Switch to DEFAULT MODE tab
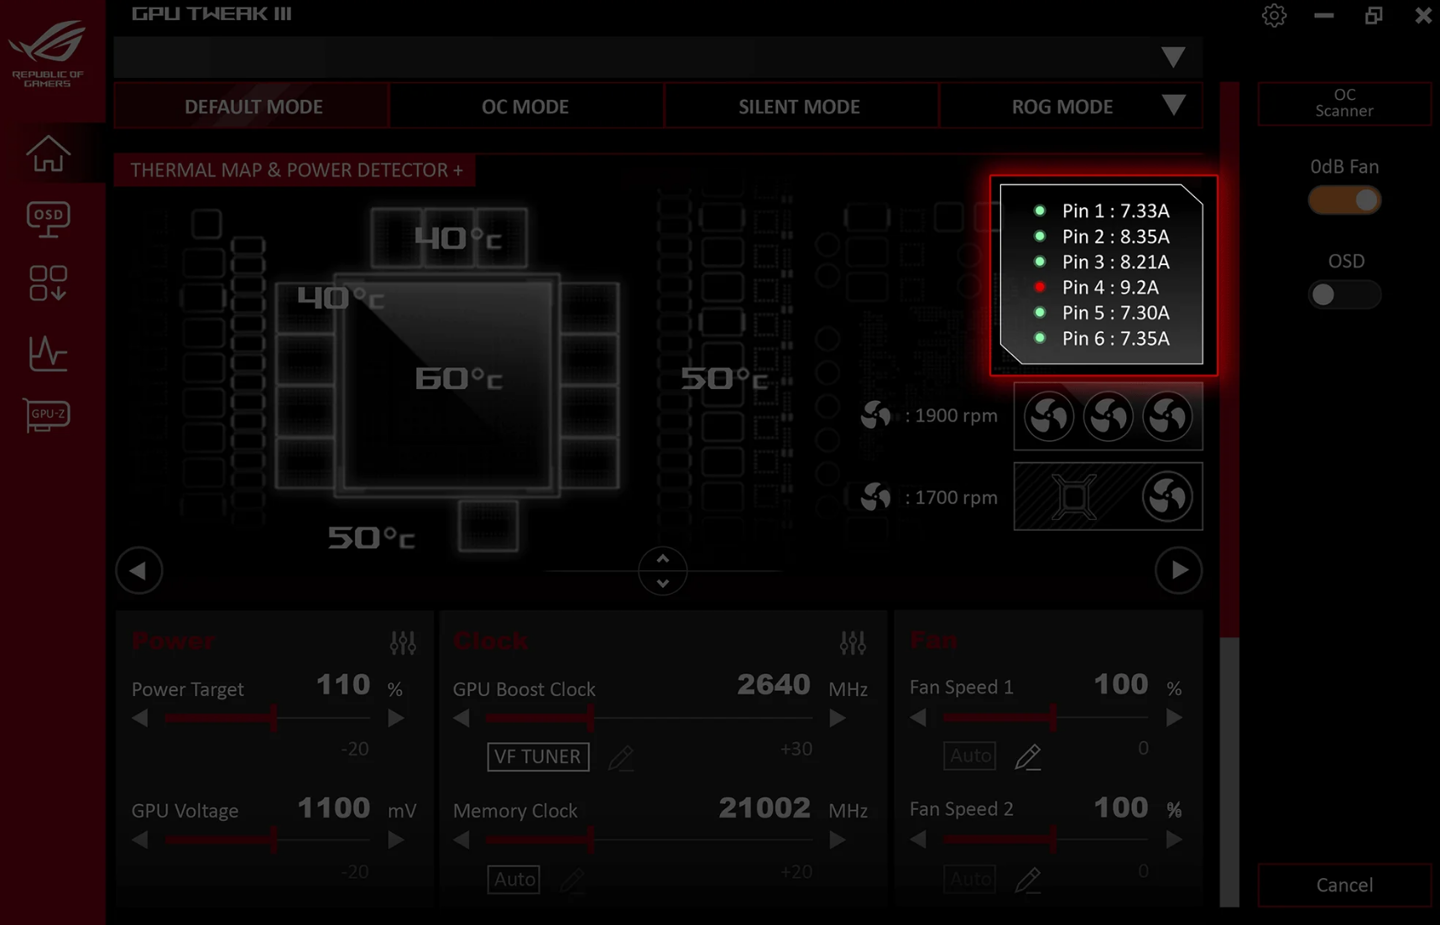 pos(253,106)
